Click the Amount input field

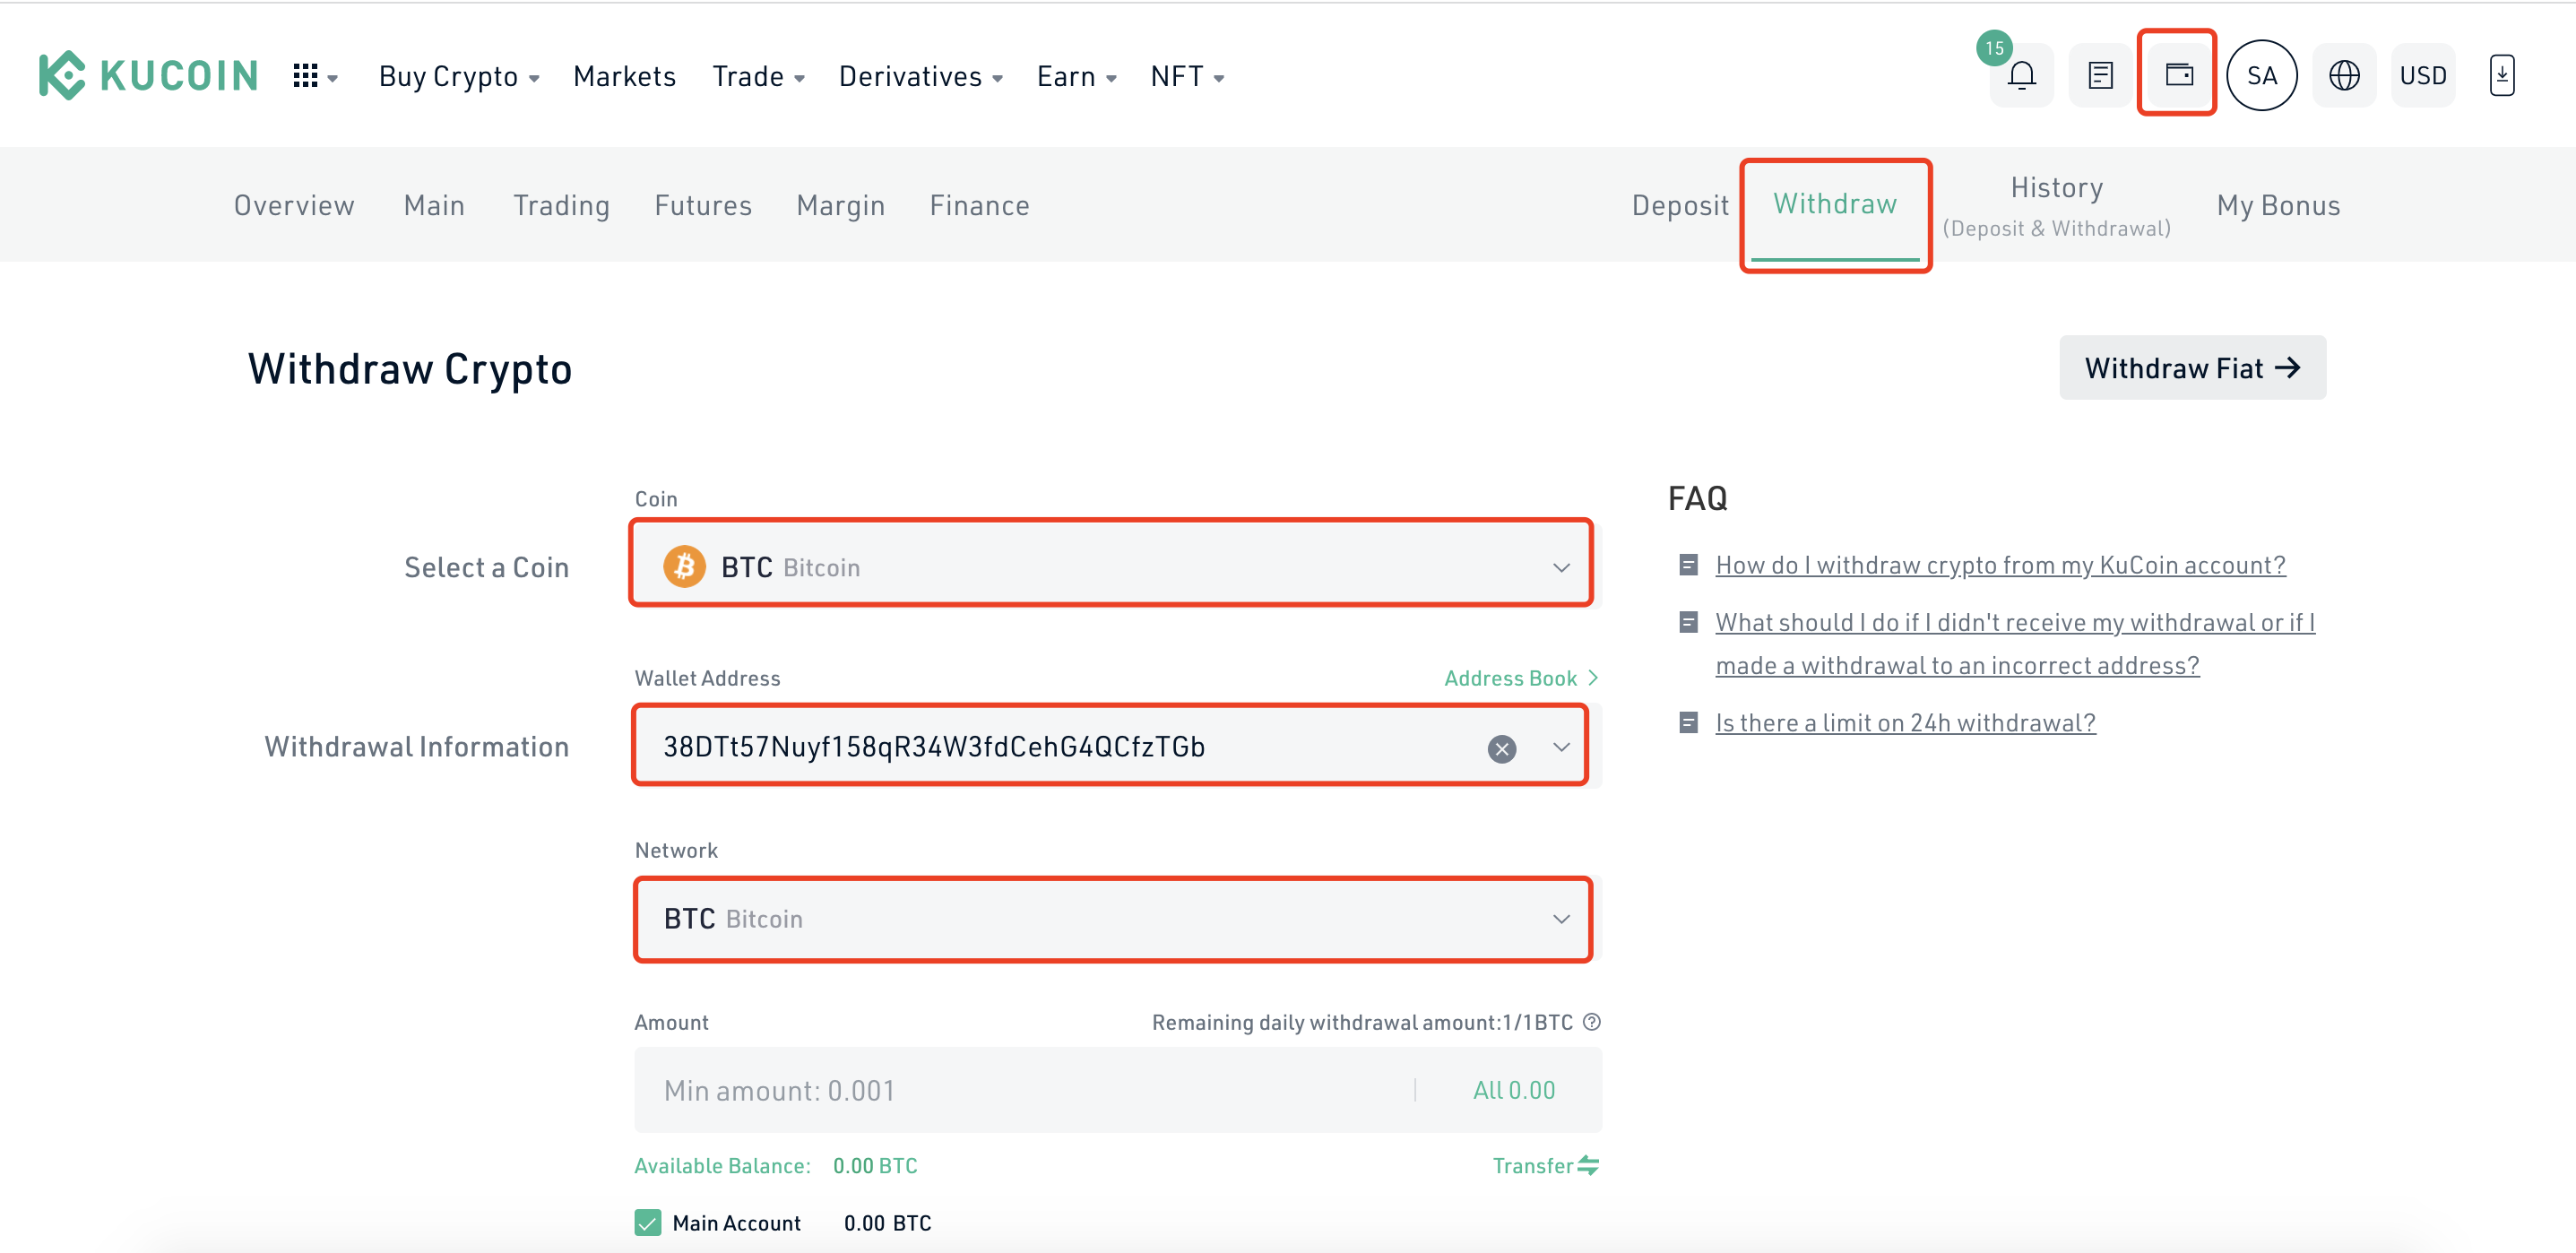point(1117,1090)
